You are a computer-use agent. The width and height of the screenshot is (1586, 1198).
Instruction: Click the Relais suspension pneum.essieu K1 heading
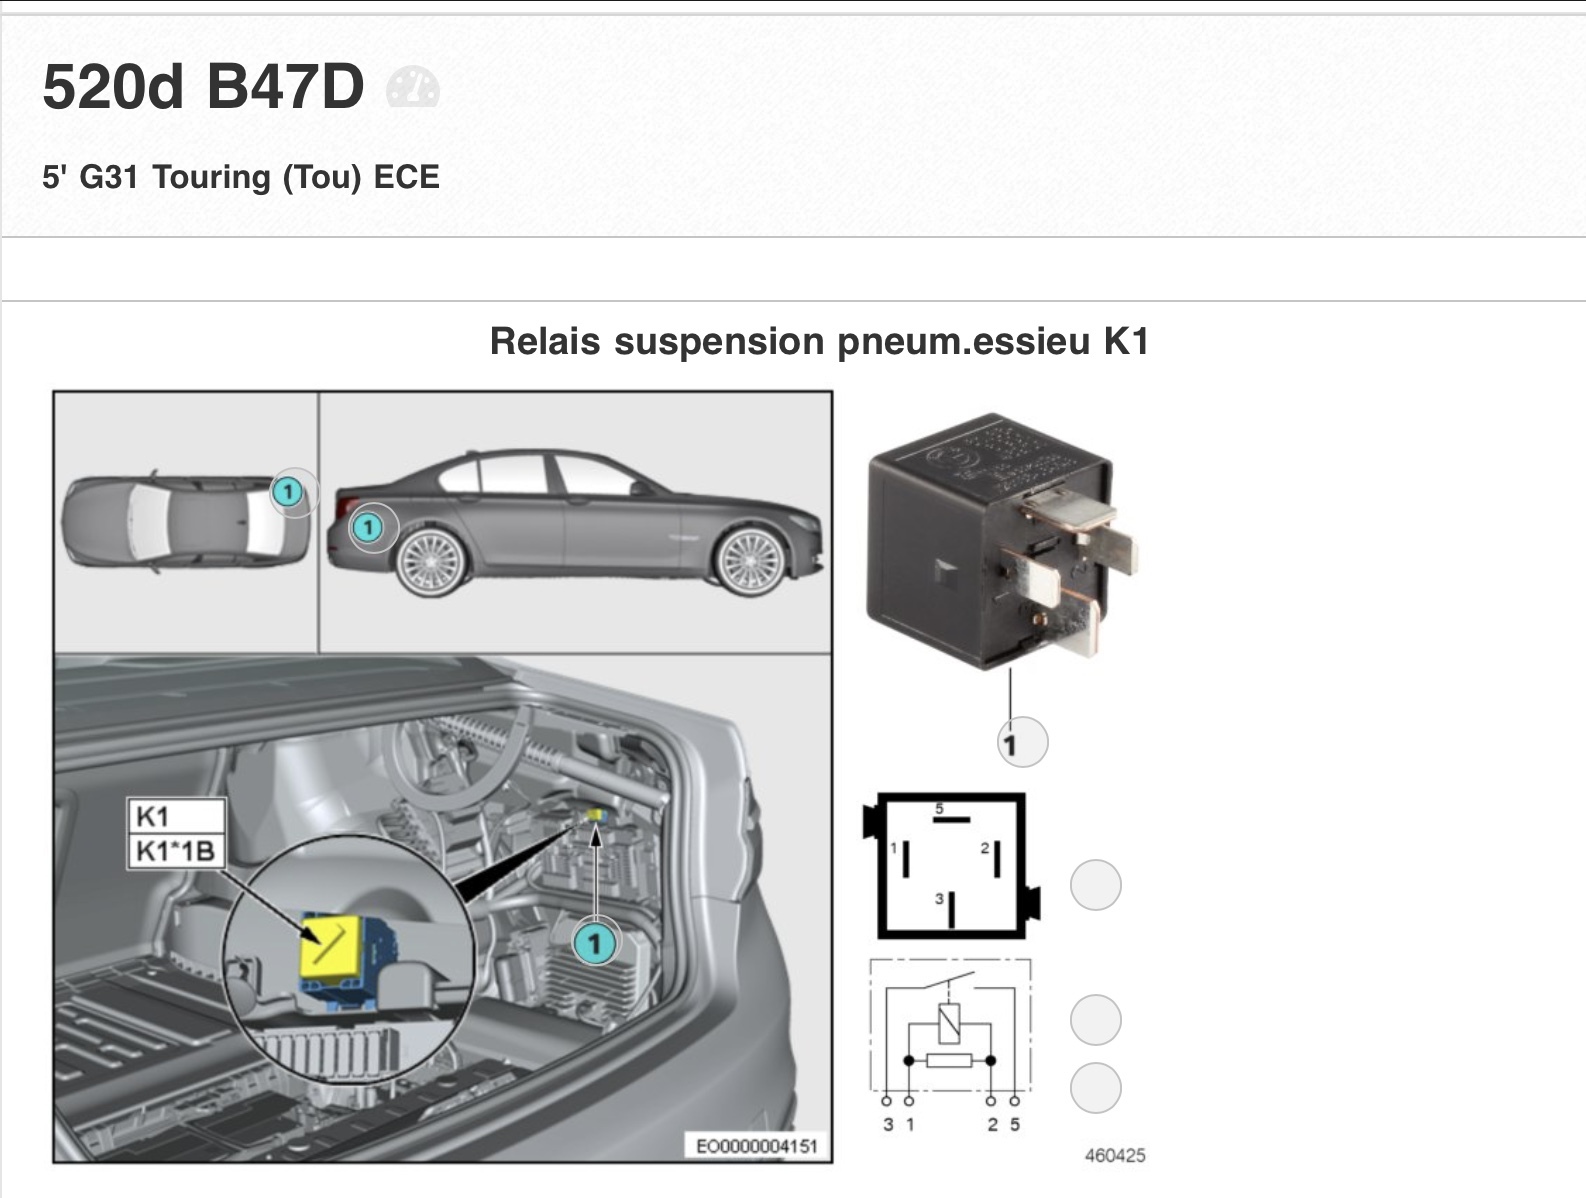coord(819,341)
